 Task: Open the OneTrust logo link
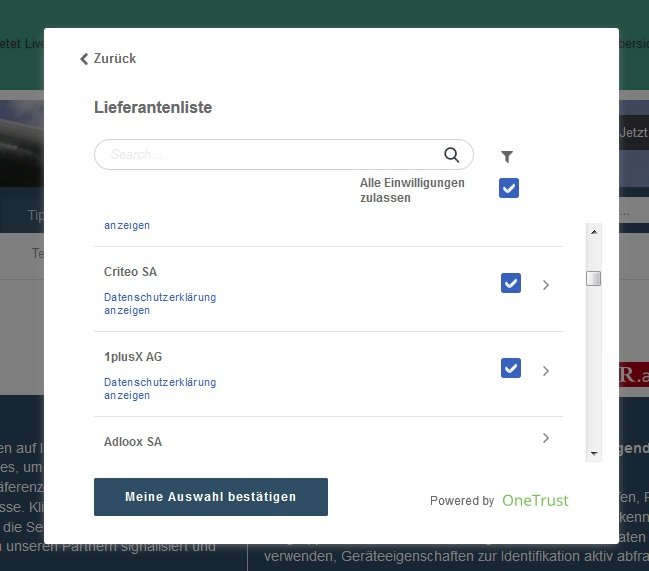535,501
